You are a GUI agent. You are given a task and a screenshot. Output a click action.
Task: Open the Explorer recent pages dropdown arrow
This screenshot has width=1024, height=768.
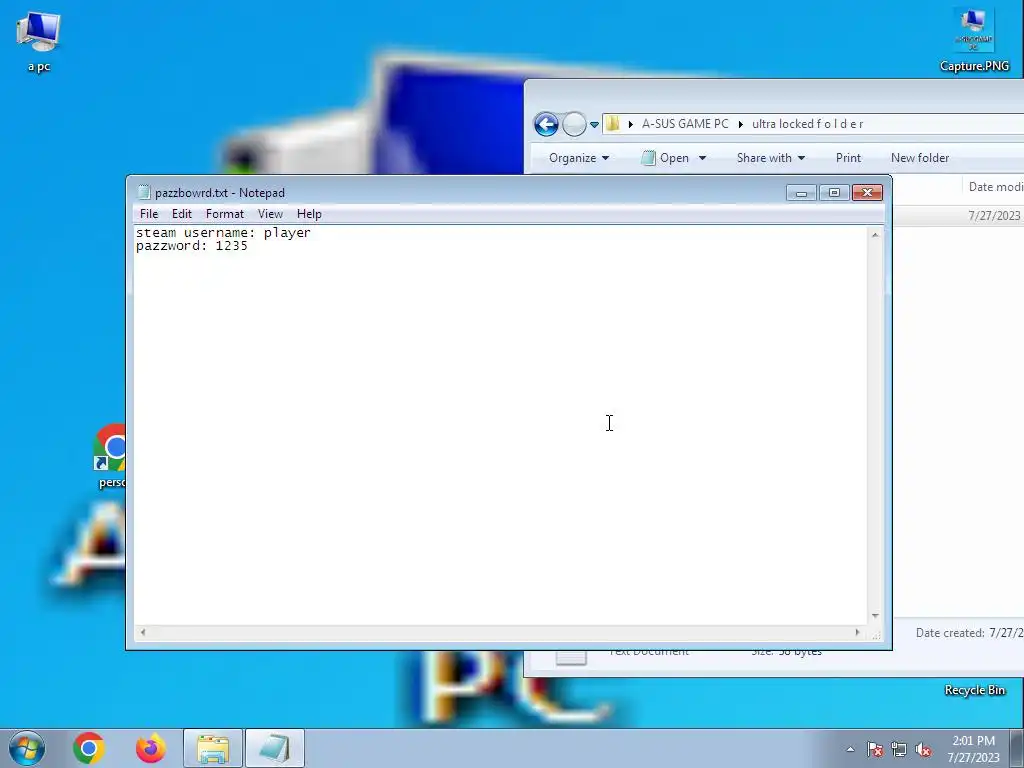[x=594, y=124]
